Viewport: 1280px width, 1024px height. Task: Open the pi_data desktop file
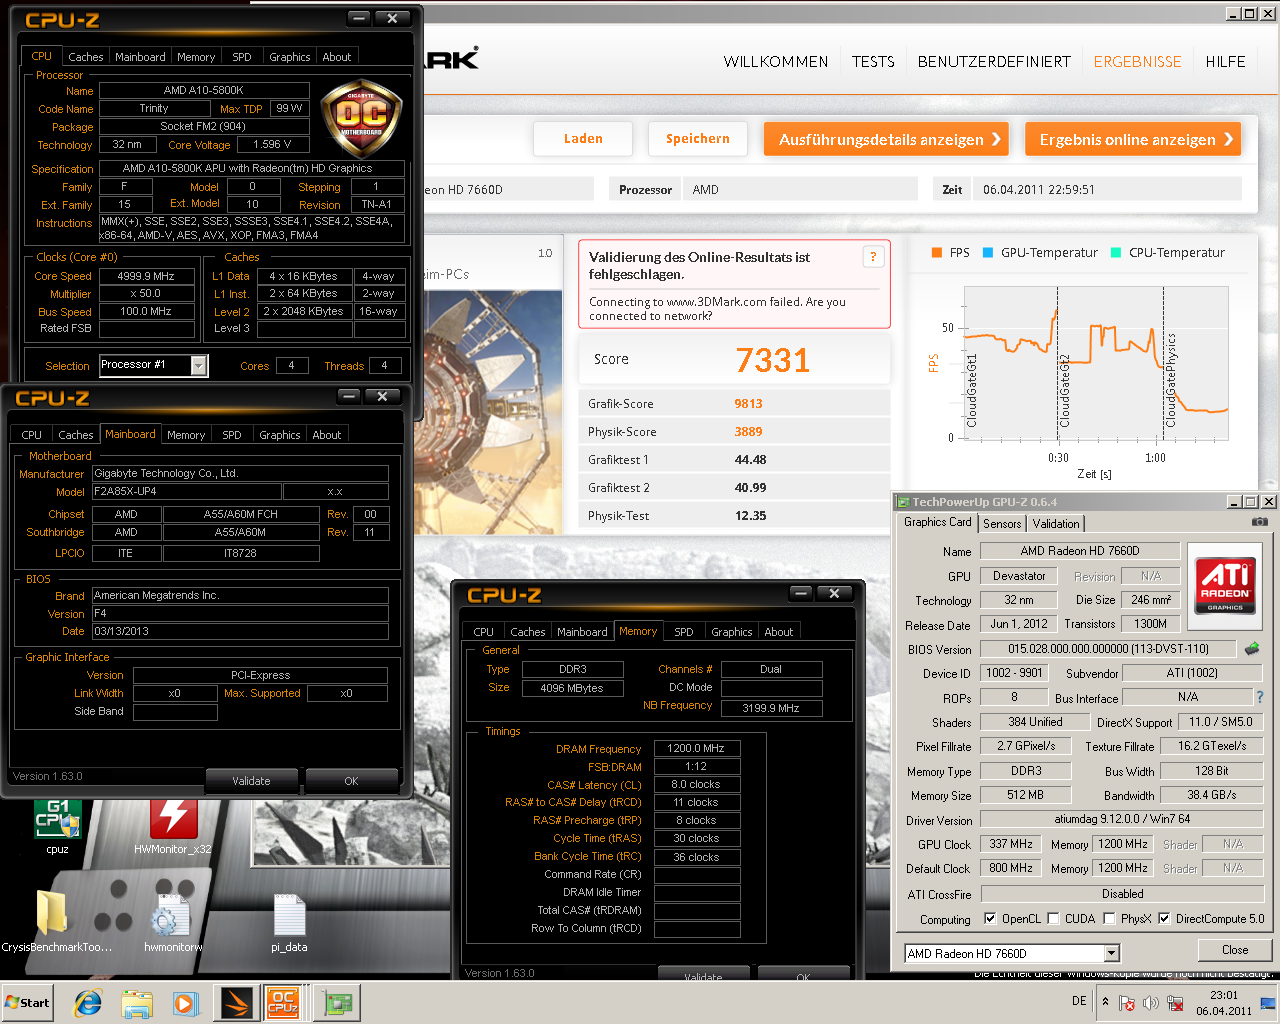tap(289, 922)
